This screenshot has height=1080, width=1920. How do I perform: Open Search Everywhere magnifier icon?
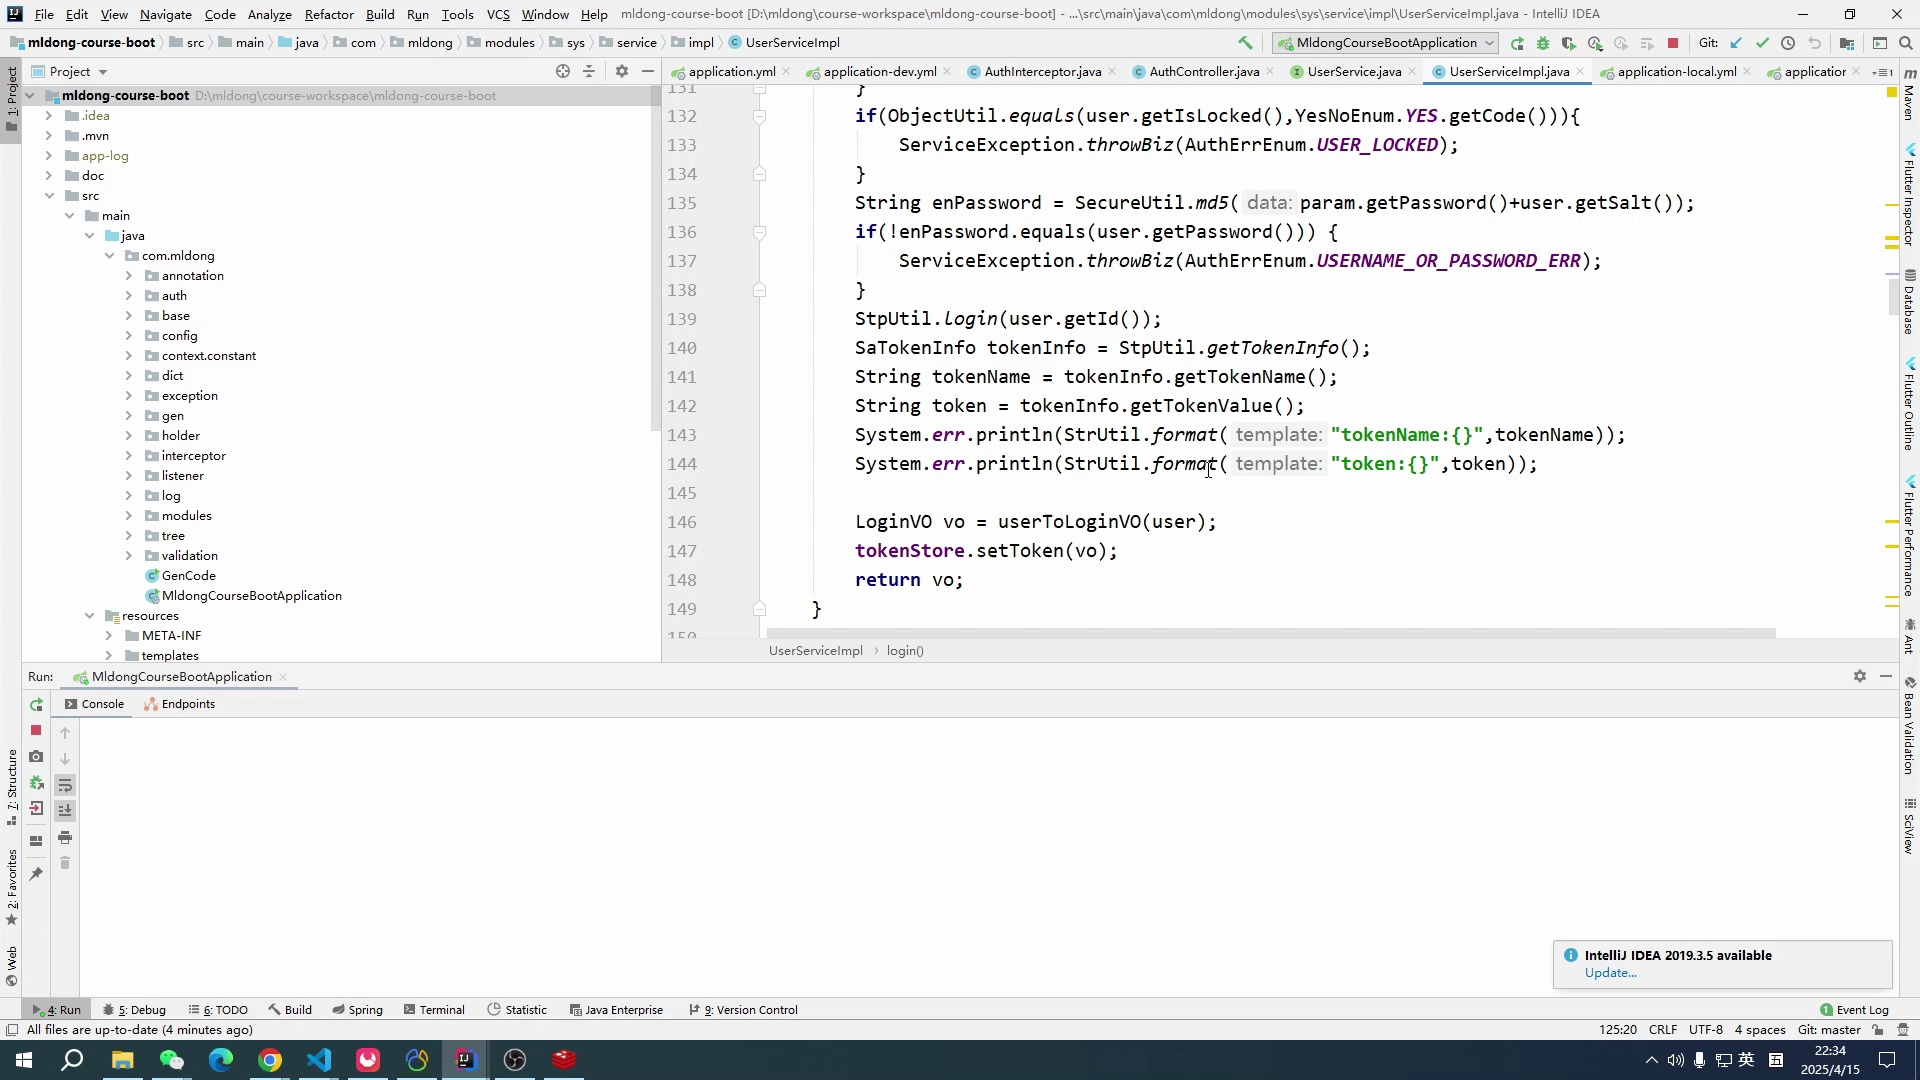pyautogui.click(x=1906, y=43)
